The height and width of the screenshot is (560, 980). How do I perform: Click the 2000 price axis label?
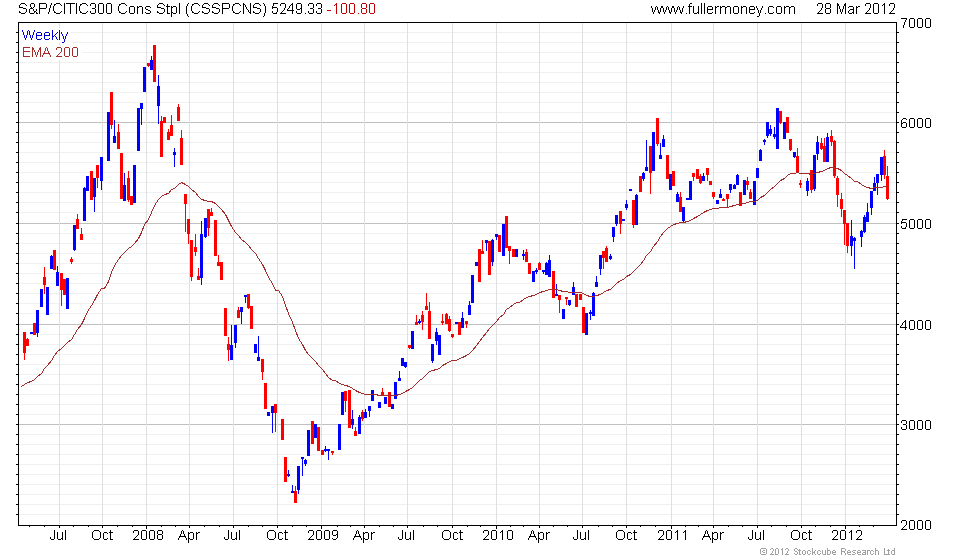[916, 525]
